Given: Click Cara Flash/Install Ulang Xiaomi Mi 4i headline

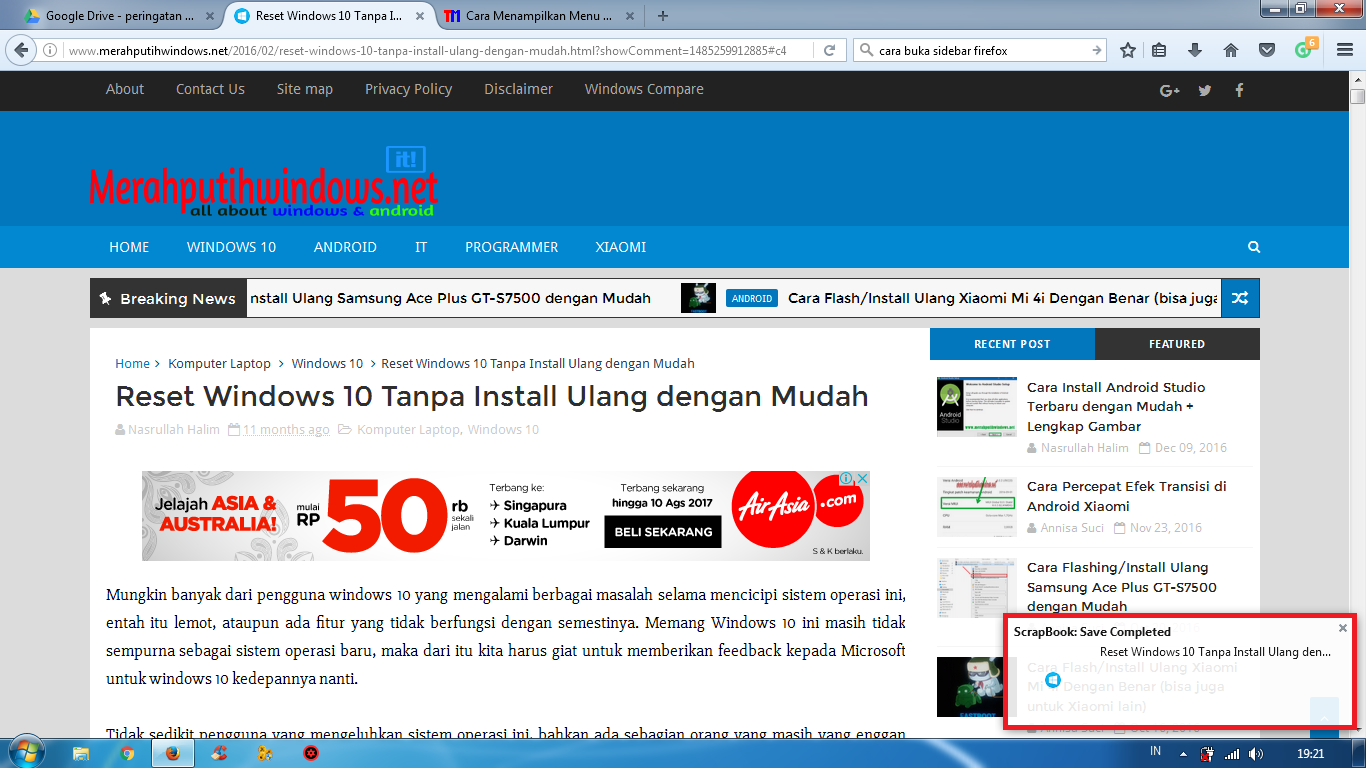Looking at the screenshot, I should pyautogui.click(x=1003, y=298).
